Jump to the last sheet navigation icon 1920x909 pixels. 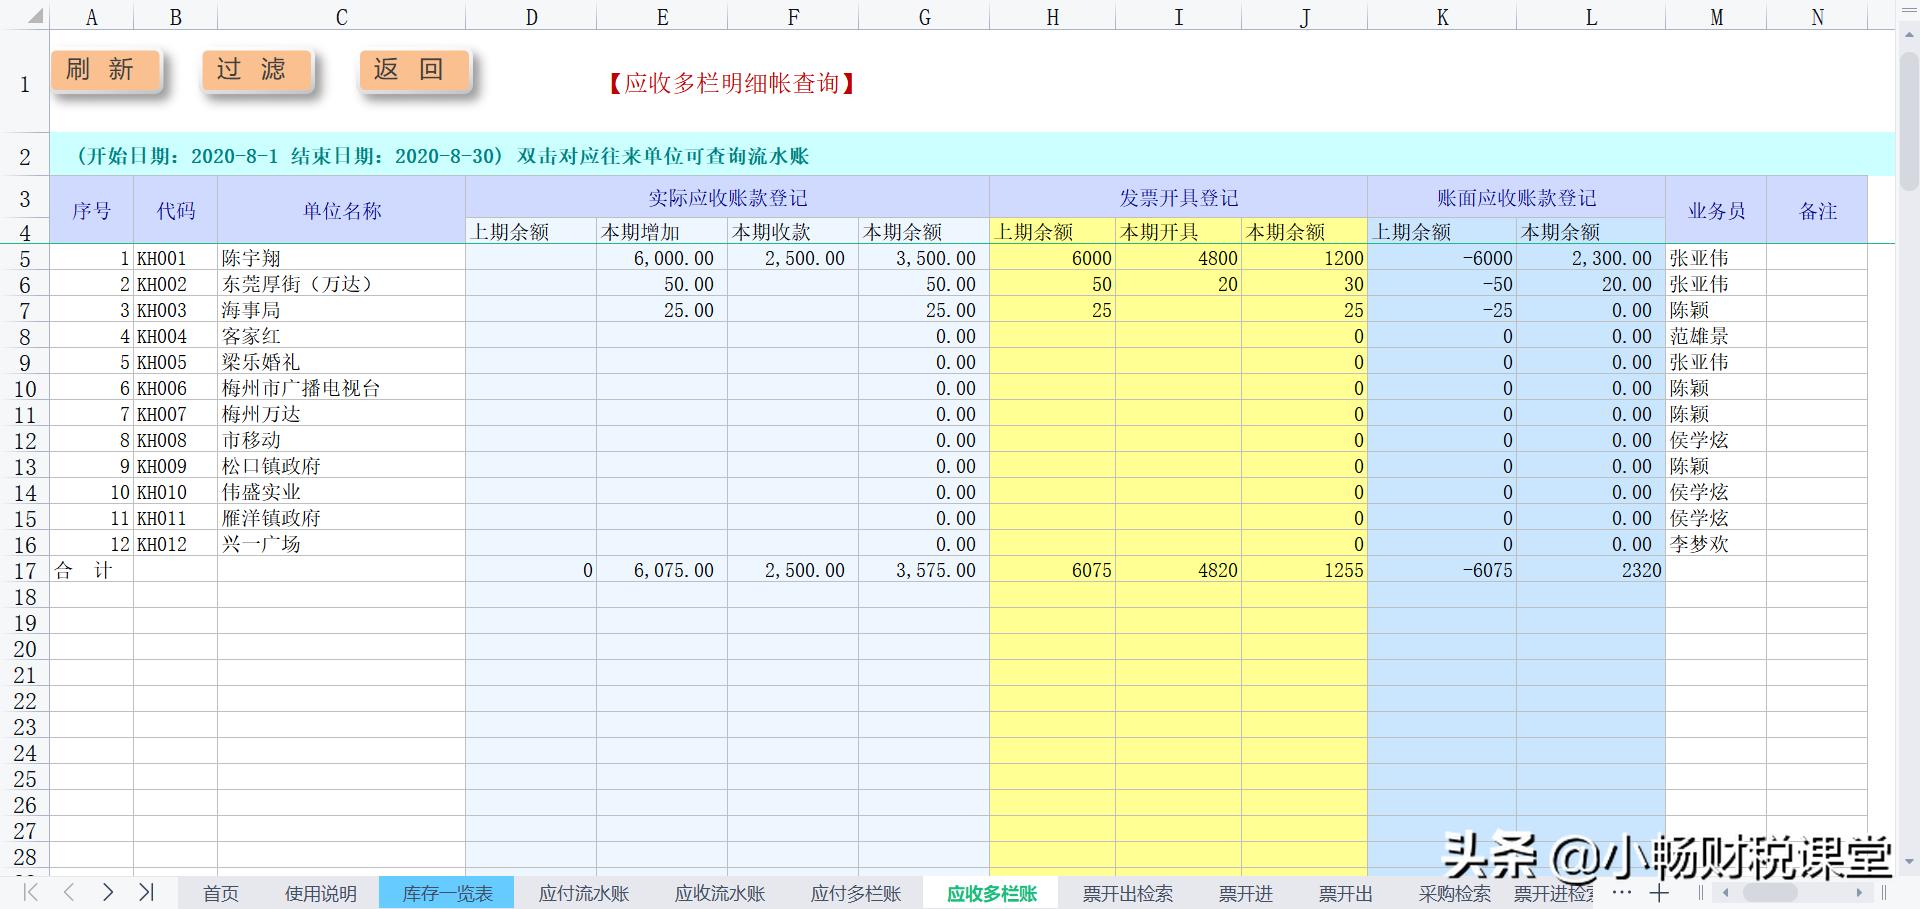tap(148, 893)
